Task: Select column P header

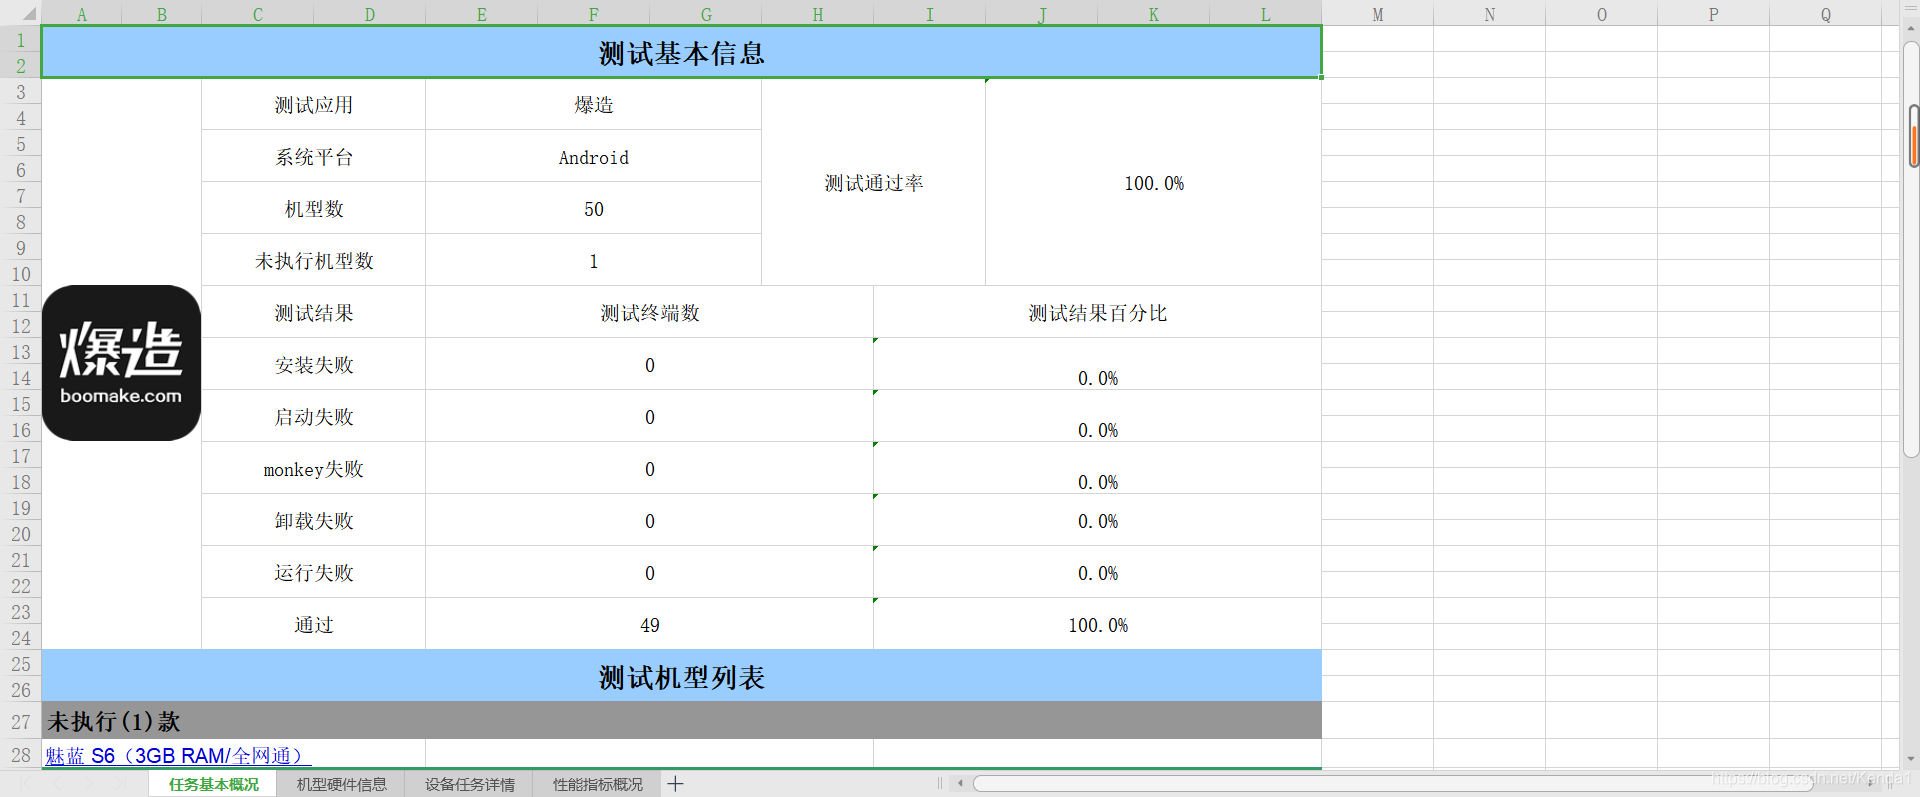Action: (1713, 14)
